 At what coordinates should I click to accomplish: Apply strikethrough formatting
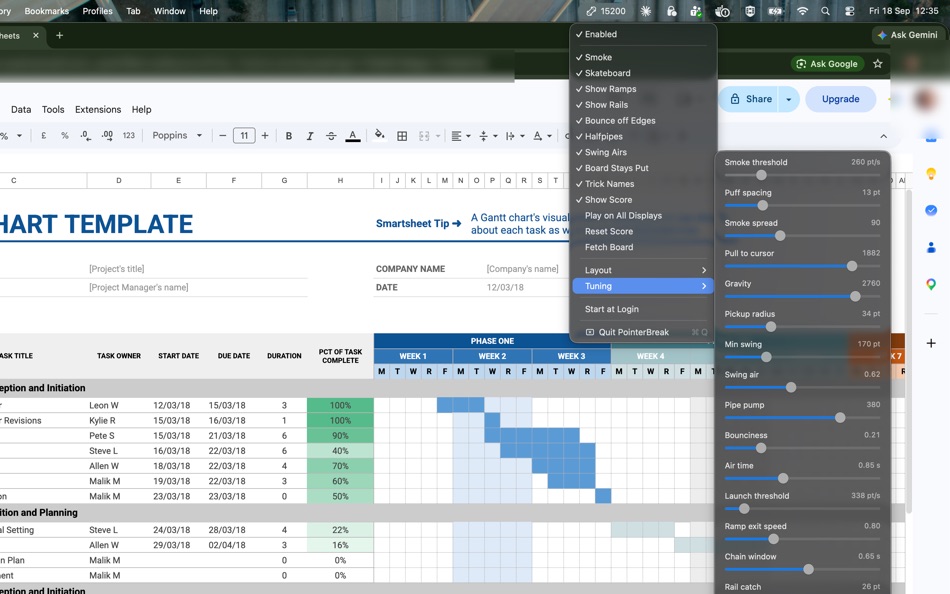pyautogui.click(x=331, y=136)
